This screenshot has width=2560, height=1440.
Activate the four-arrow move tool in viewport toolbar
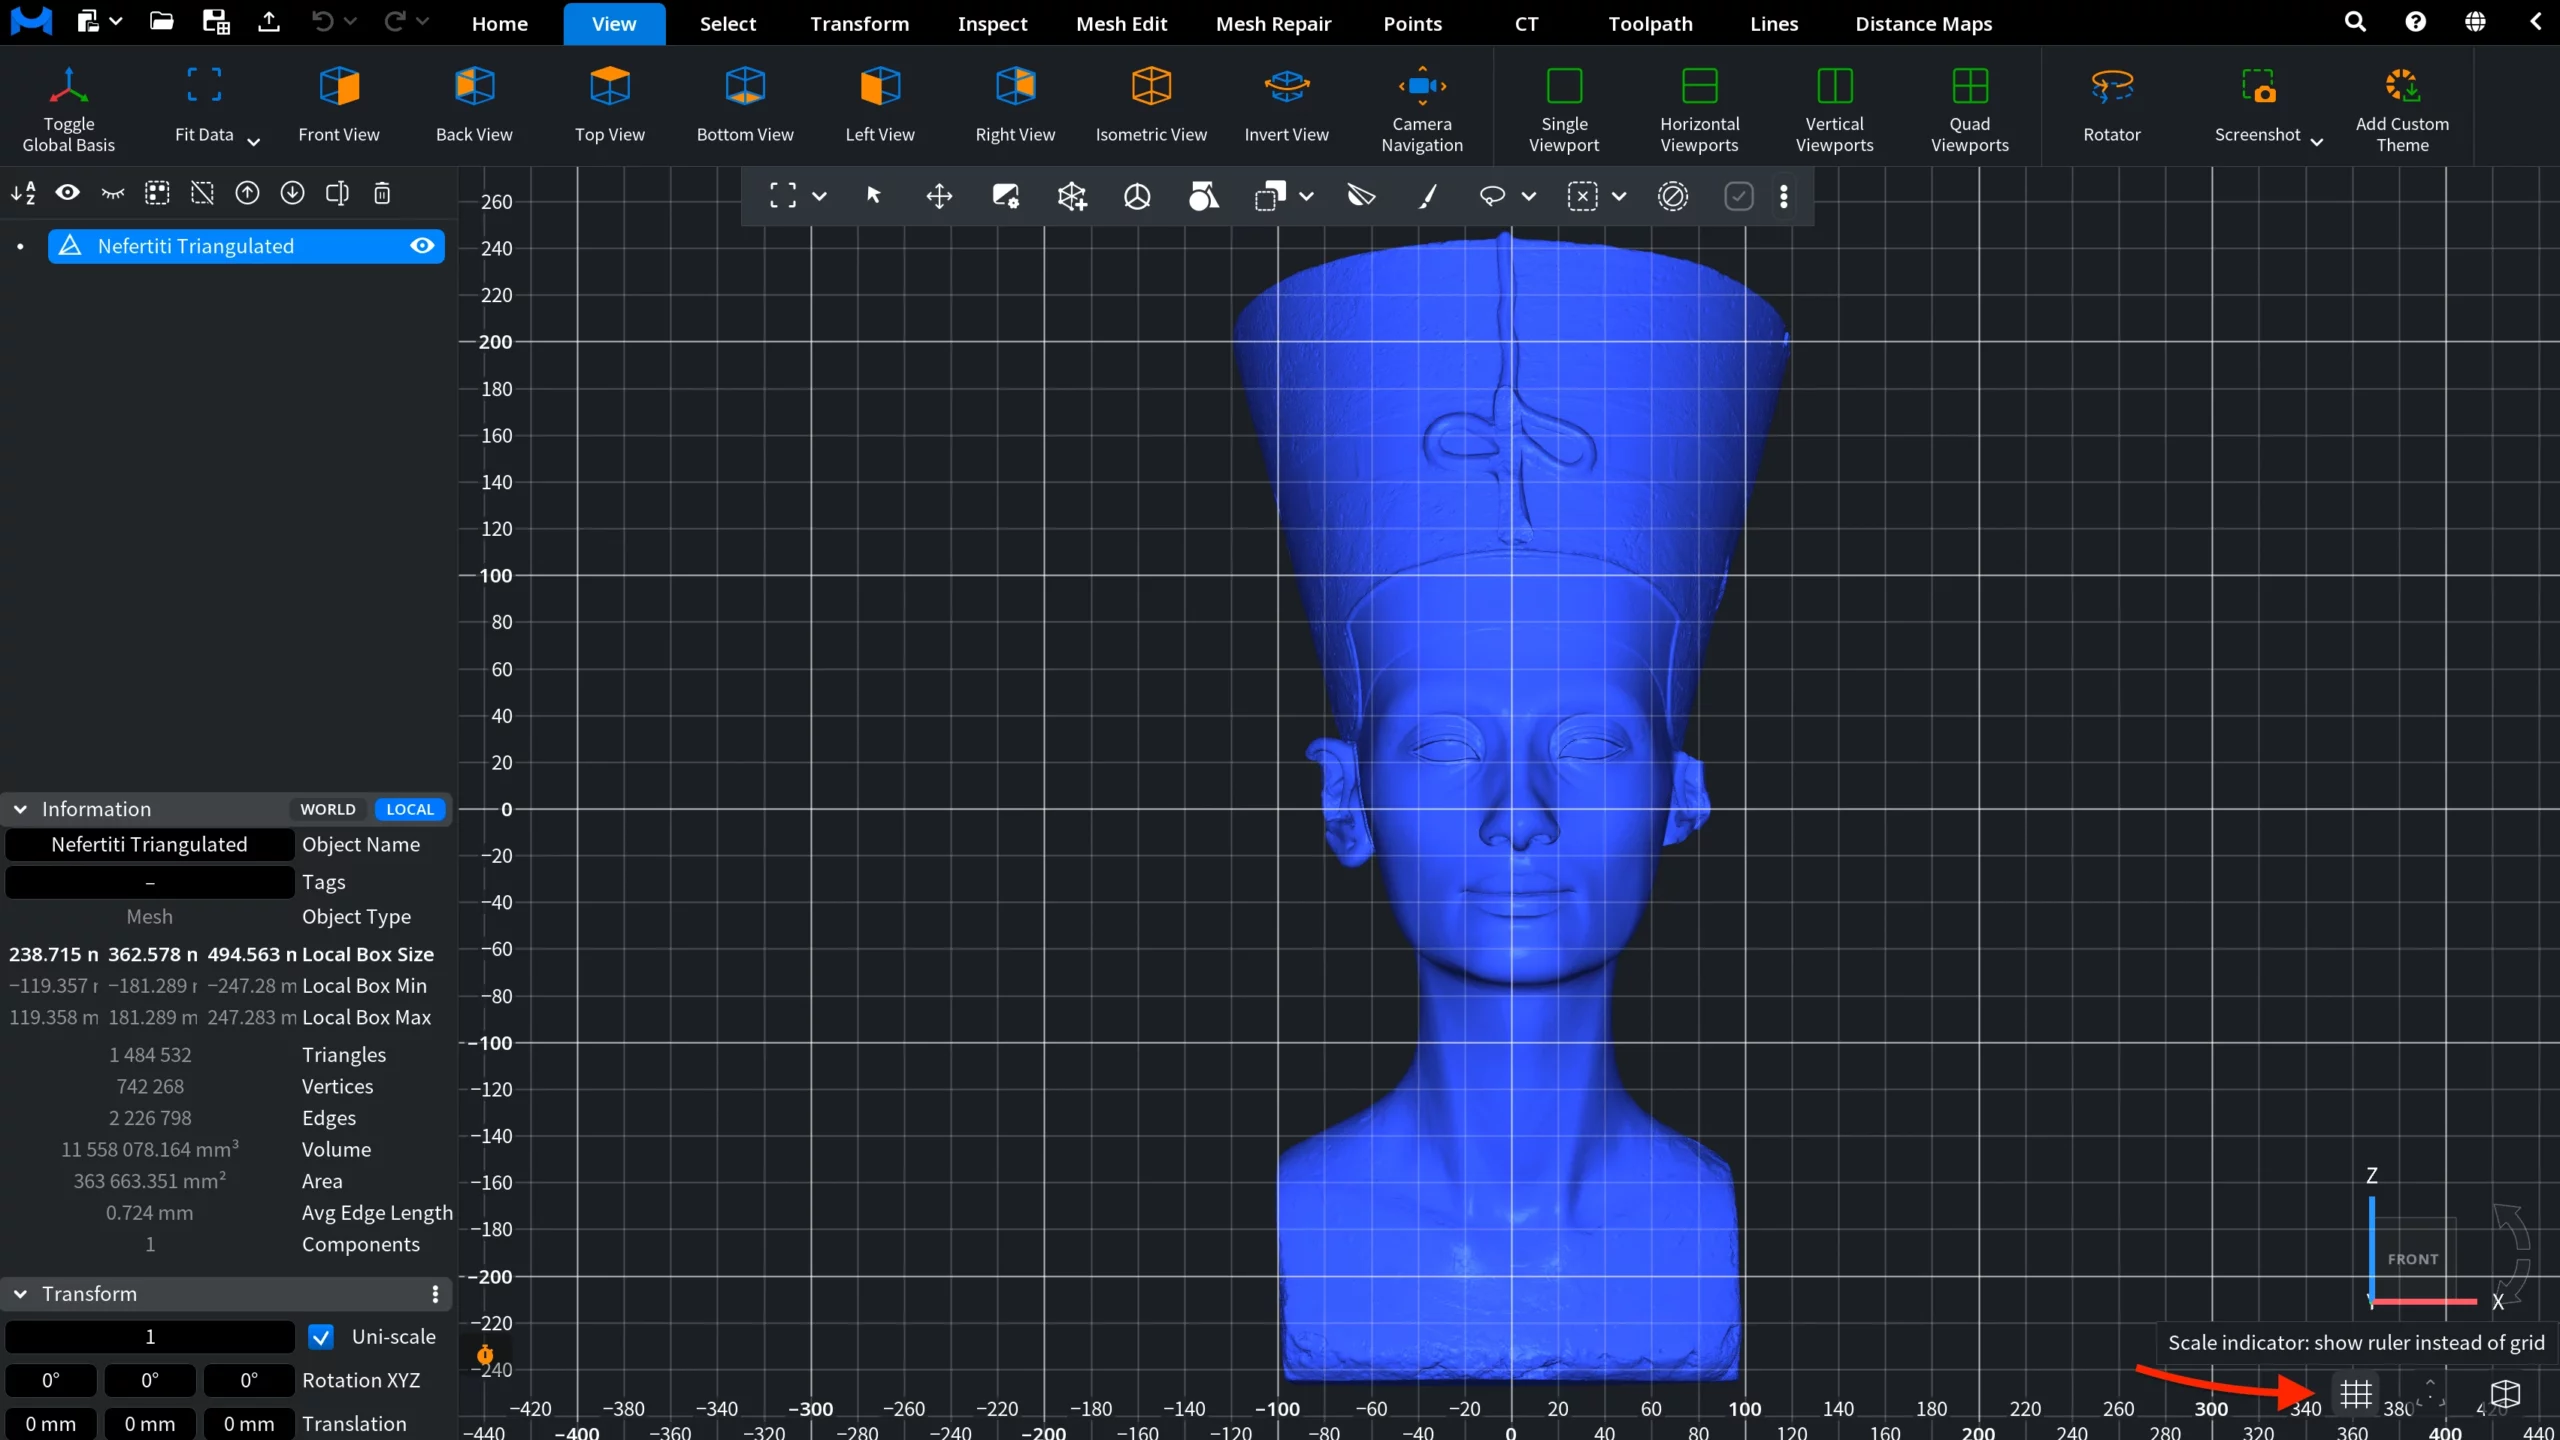(939, 196)
